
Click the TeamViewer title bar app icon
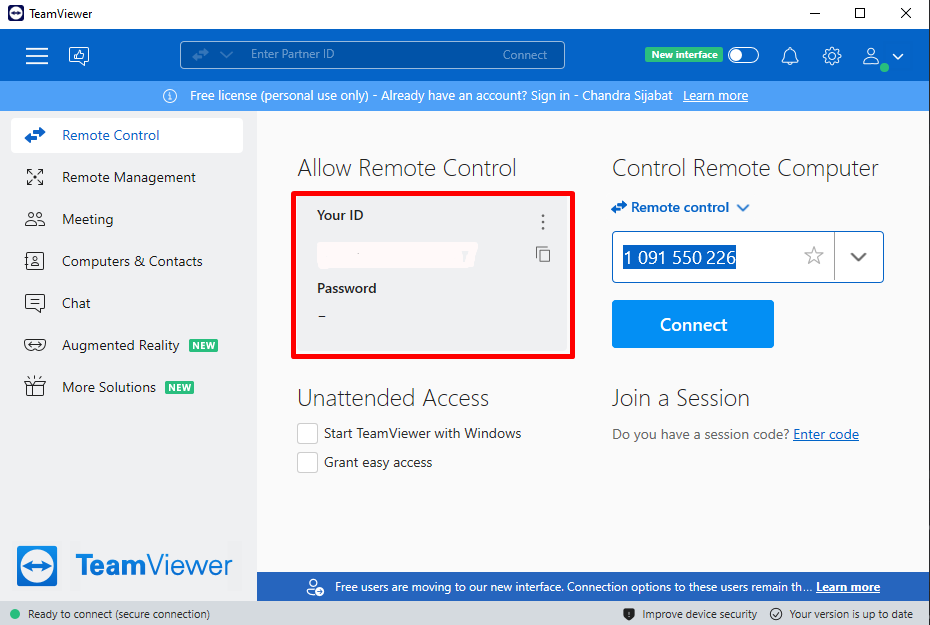(x=16, y=13)
